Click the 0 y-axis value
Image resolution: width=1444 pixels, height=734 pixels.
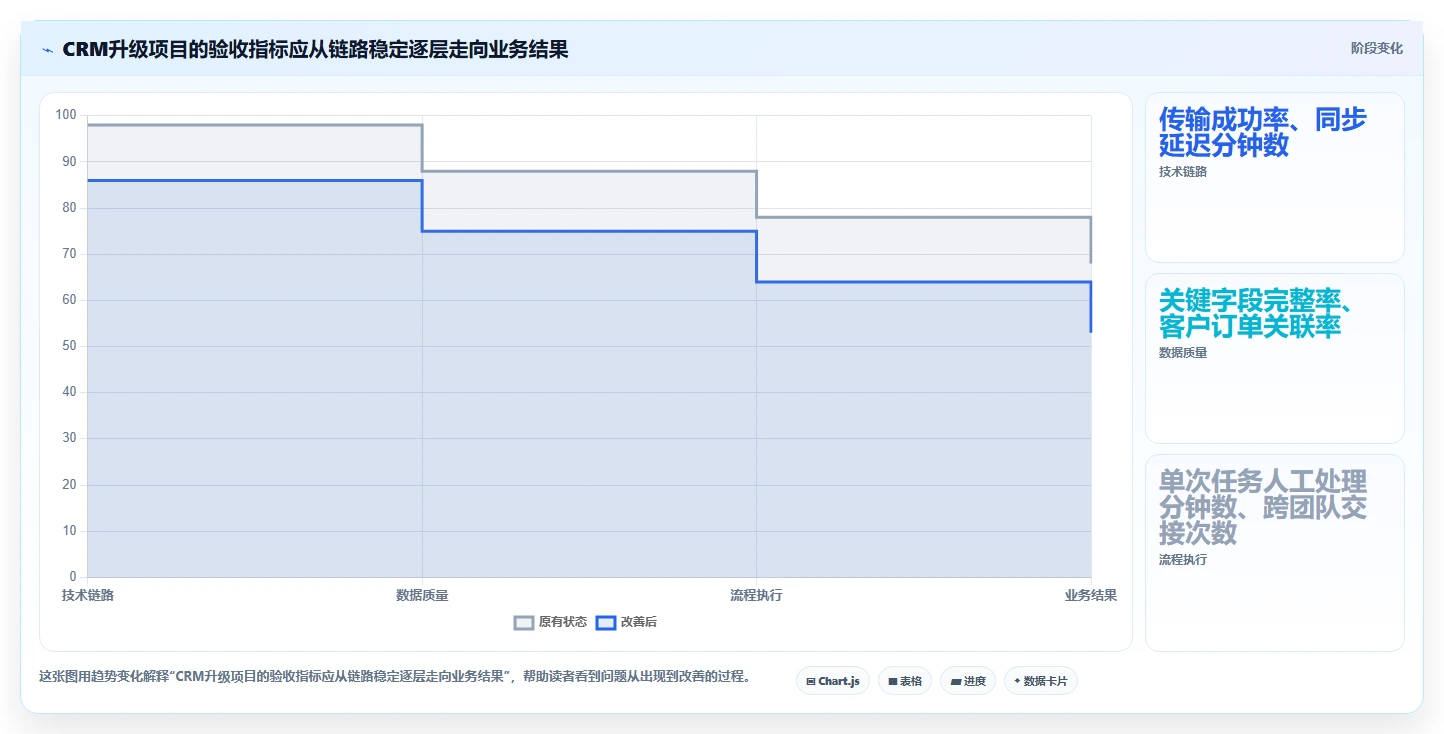click(x=73, y=577)
